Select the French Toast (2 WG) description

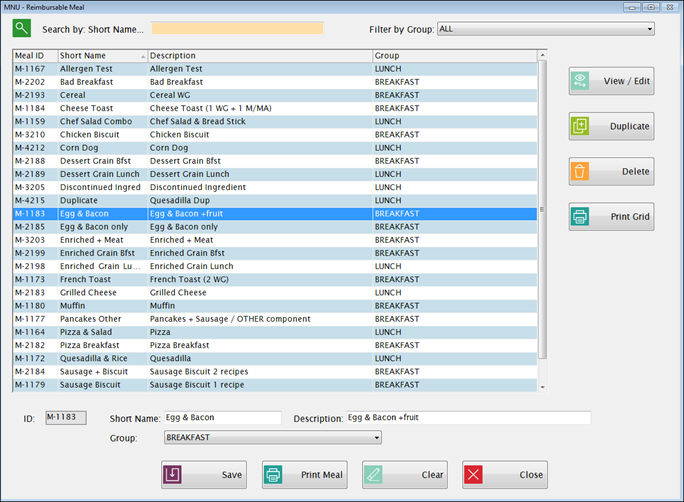tap(260, 279)
